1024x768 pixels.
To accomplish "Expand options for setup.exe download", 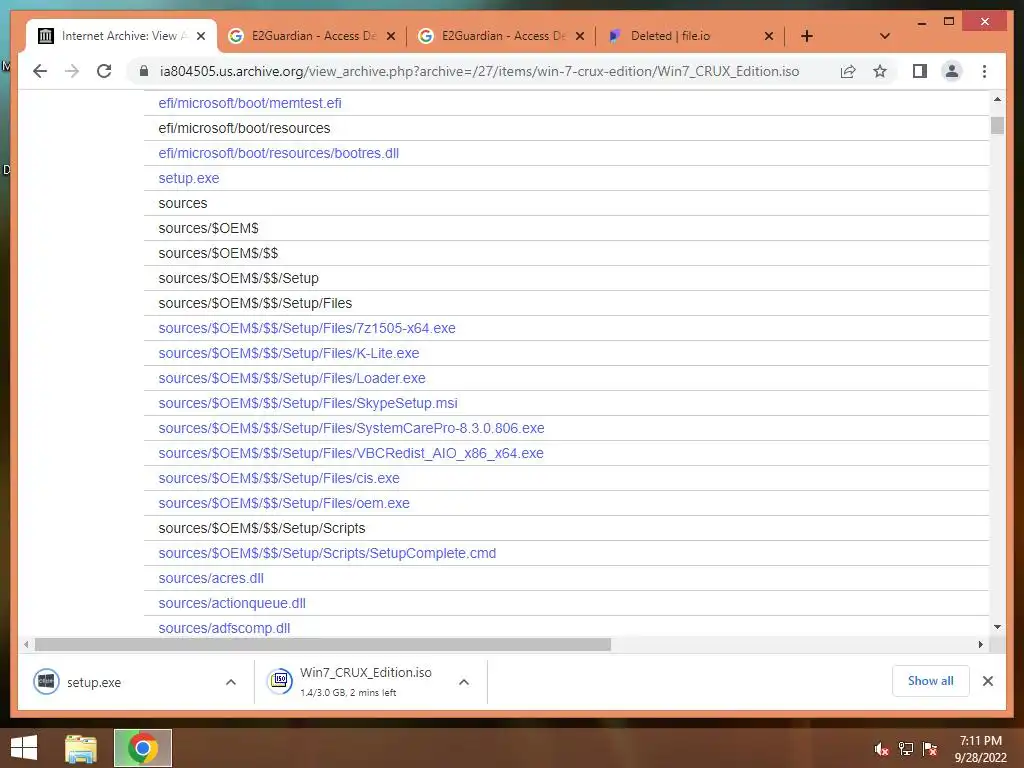I will coord(231,682).
